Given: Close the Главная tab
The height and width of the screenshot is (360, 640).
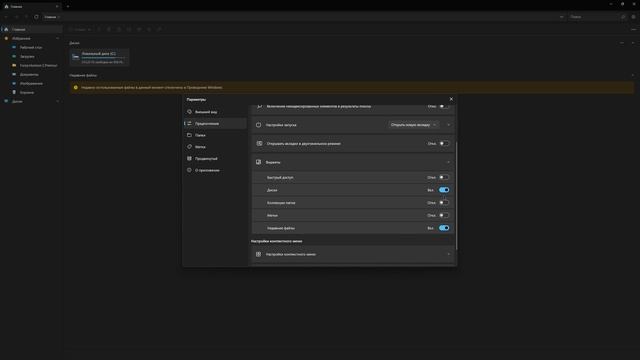Looking at the screenshot, I should coord(57,6).
